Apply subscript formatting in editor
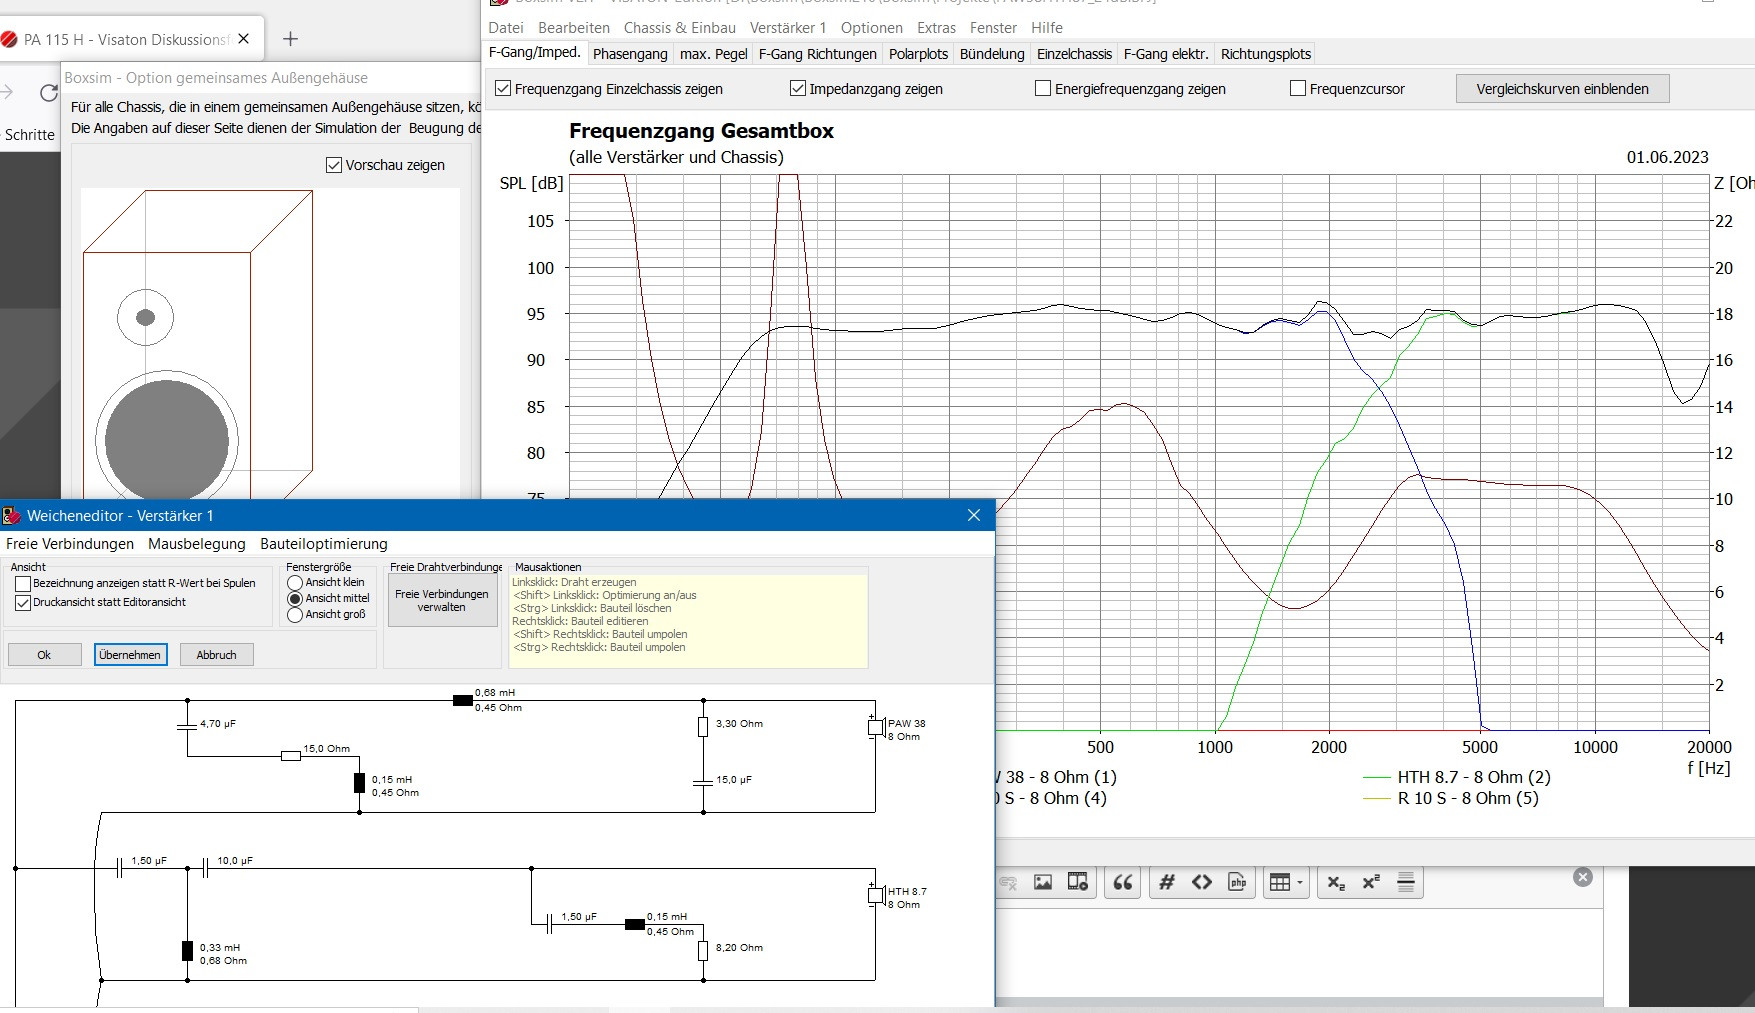The height and width of the screenshot is (1013, 1755). point(1336,882)
